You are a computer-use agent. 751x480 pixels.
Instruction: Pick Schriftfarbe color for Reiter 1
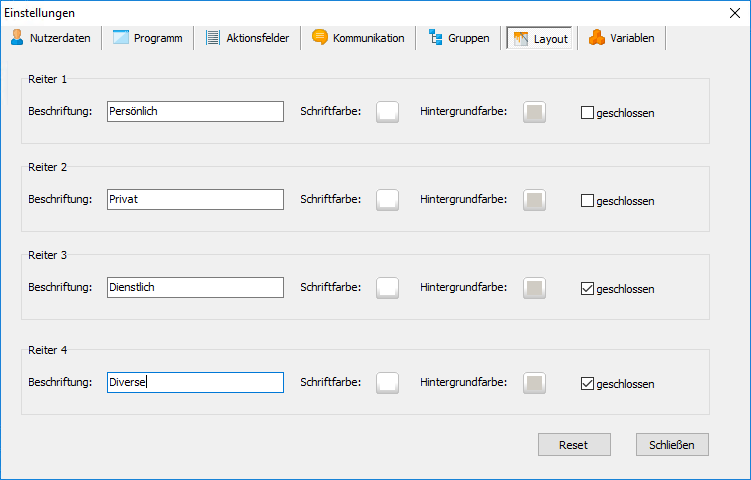pyautogui.click(x=387, y=112)
